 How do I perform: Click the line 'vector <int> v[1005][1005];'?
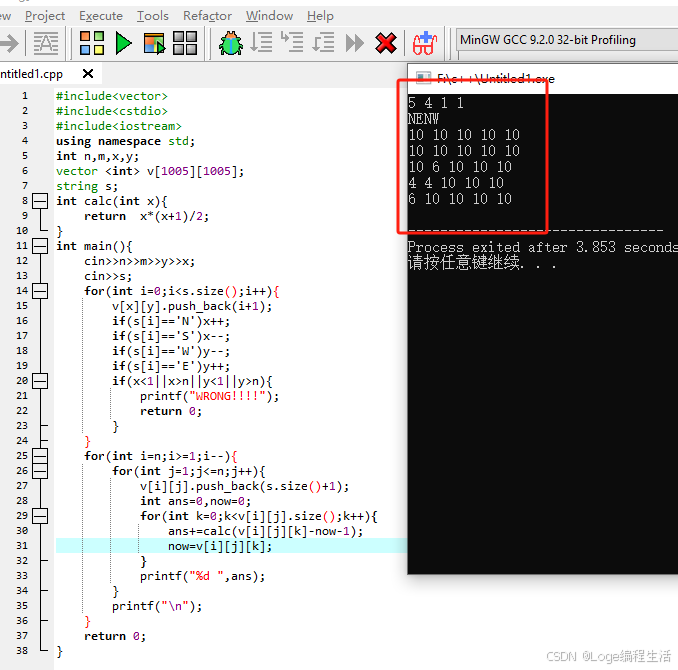(x=150, y=171)
